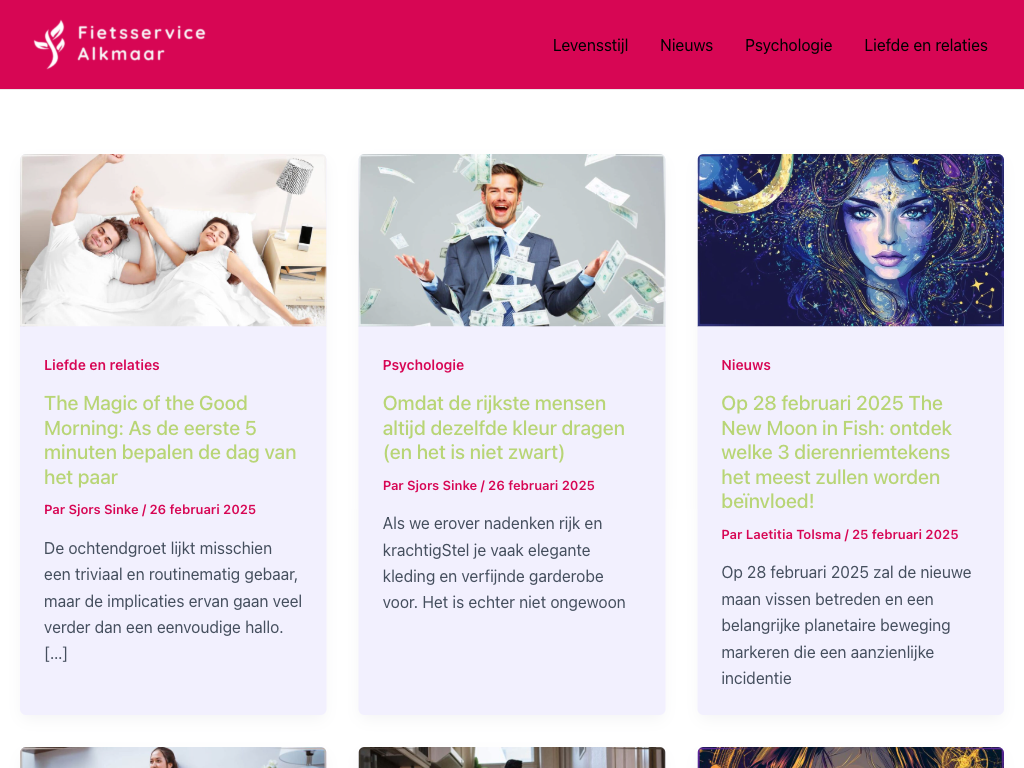The image size is (1024, 768).
Task: Open thumbnail of couple waking in bed
Action: pyautogui.click(x=173, y=240)
